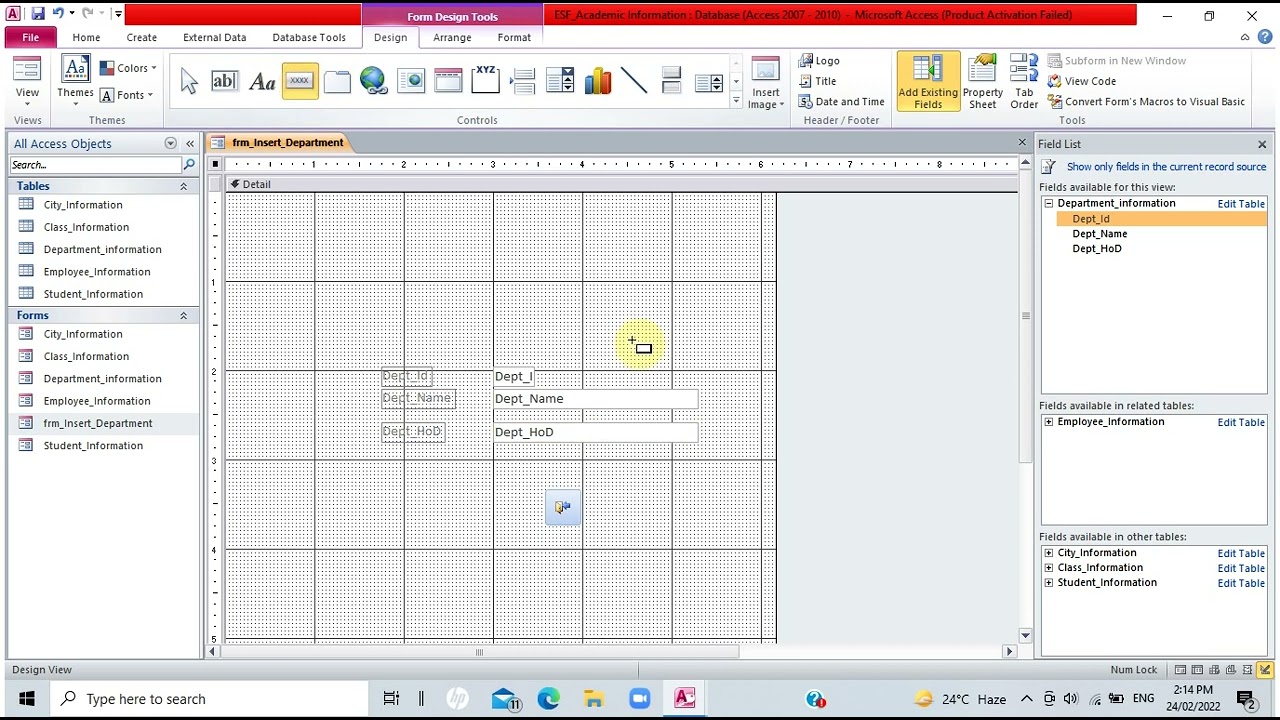Image resolution: width=1280 pixels, height=720 pixels.
Task: Open the Student_Information form in Forms list
Action: pyautogui.click(x=93, y=446)
